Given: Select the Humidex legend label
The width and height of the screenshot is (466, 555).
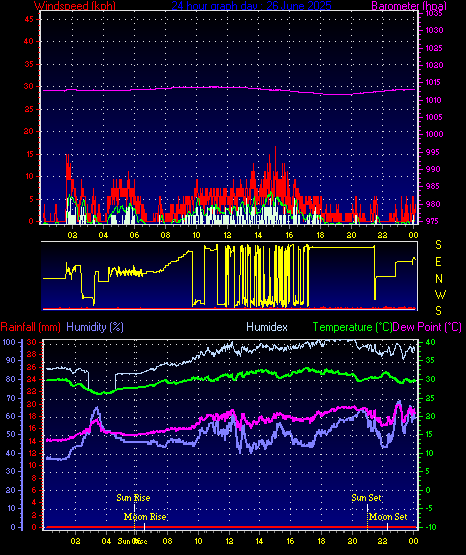Looking at the screenshot, I should 267,327.
